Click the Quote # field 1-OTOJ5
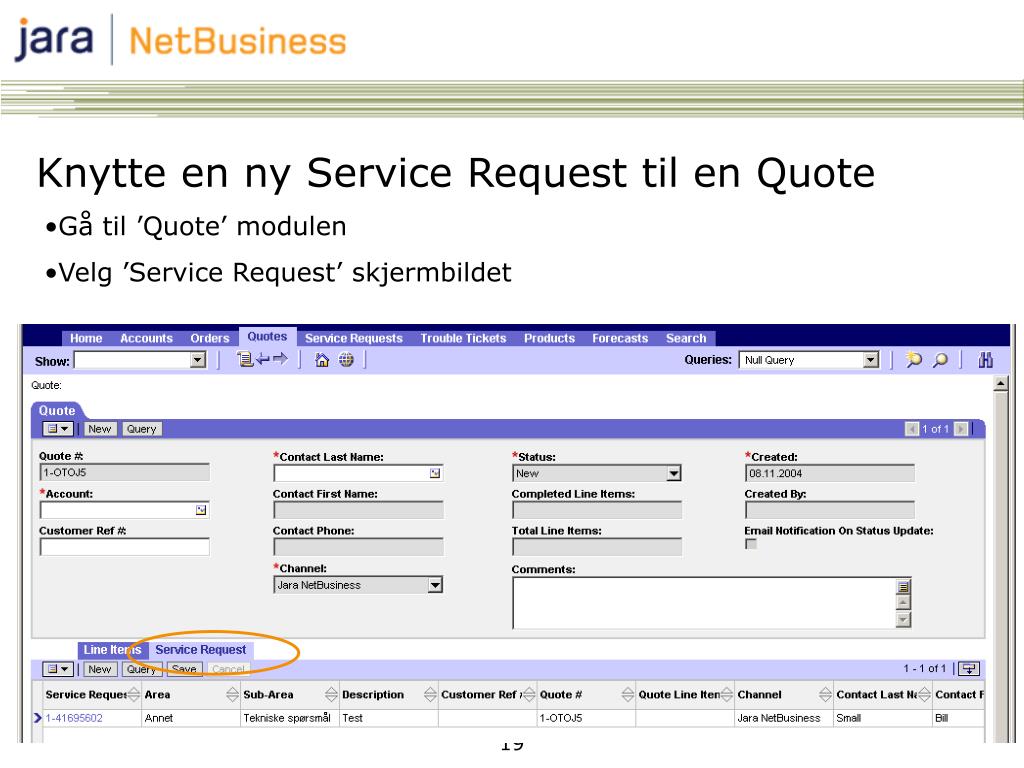This screenshot has height=768, width=1024. 125,472
